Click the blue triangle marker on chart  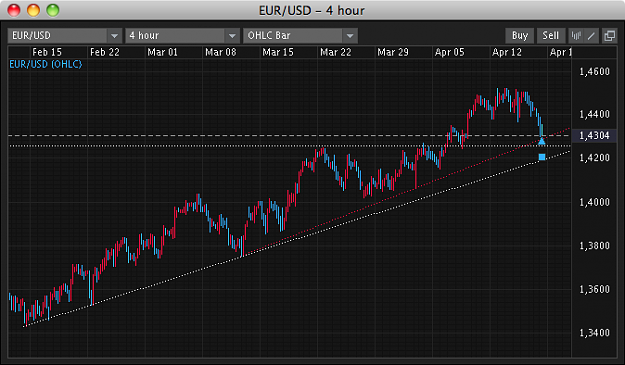coord(542,141)
